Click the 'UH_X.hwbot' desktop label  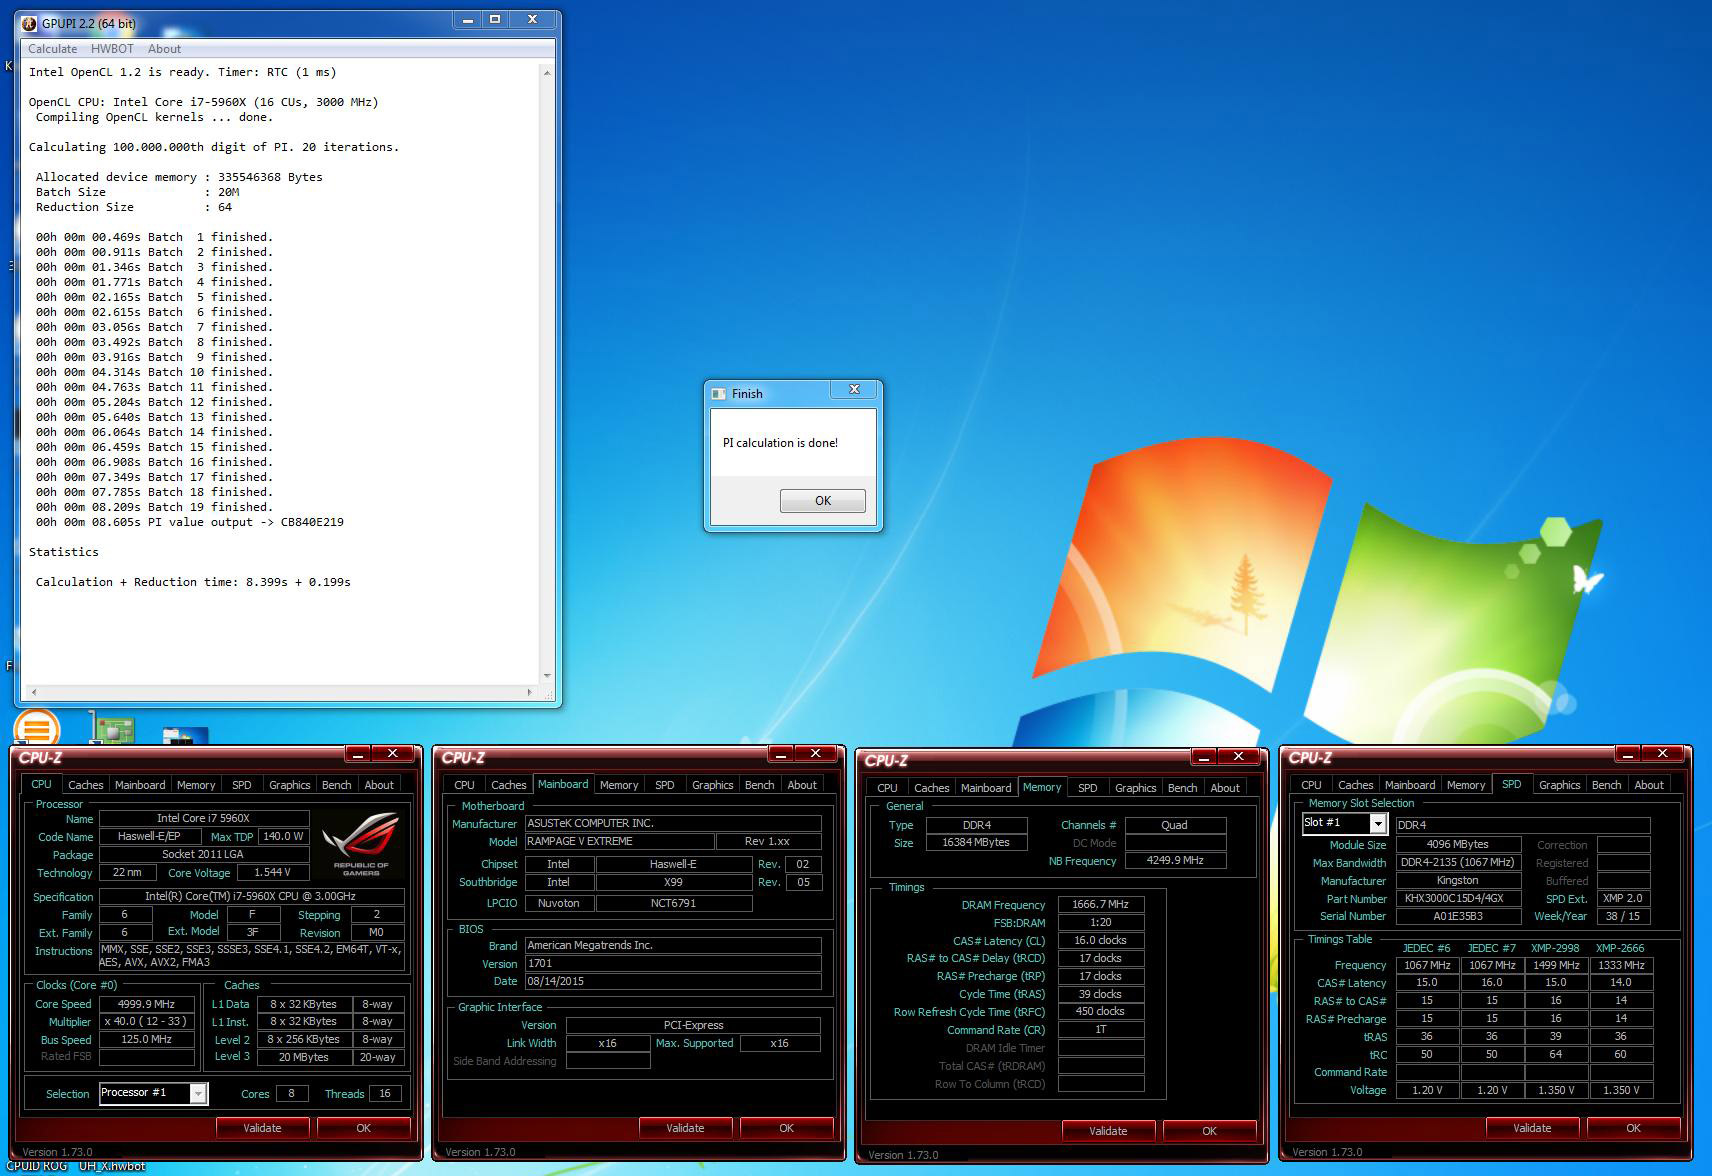(112, 1166)
